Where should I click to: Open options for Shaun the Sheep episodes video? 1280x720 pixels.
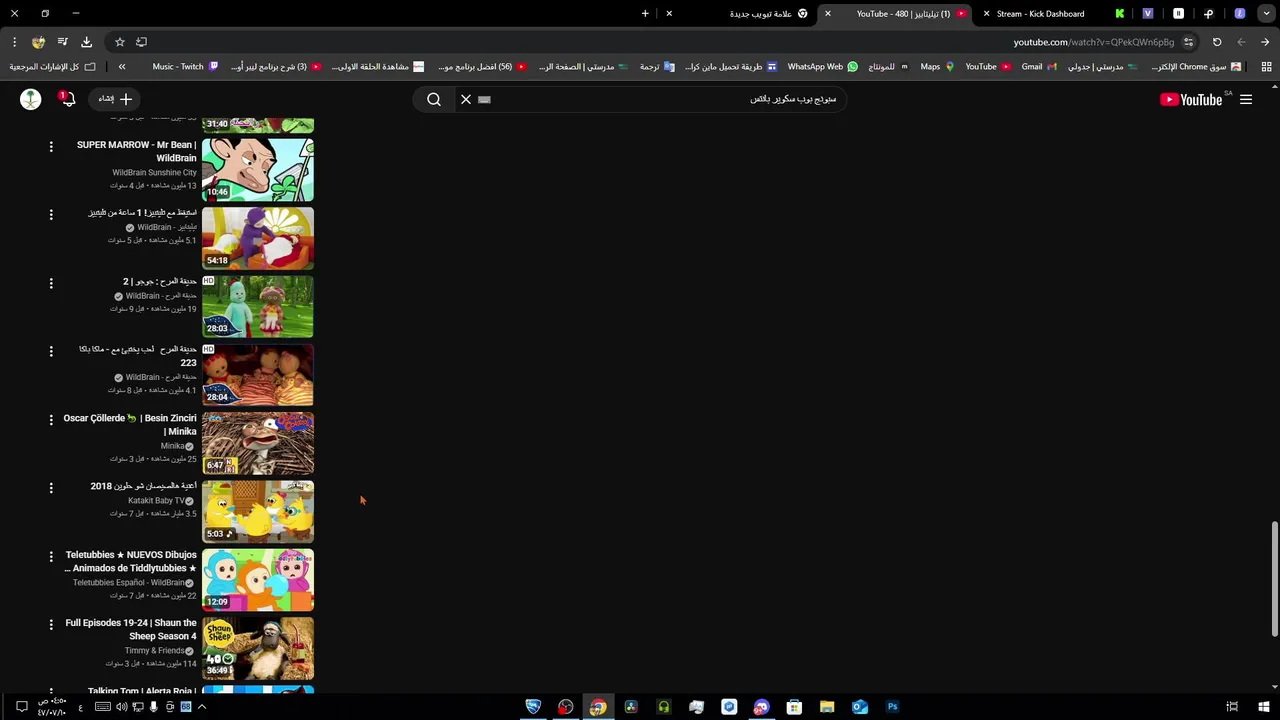tap(51, 624)
